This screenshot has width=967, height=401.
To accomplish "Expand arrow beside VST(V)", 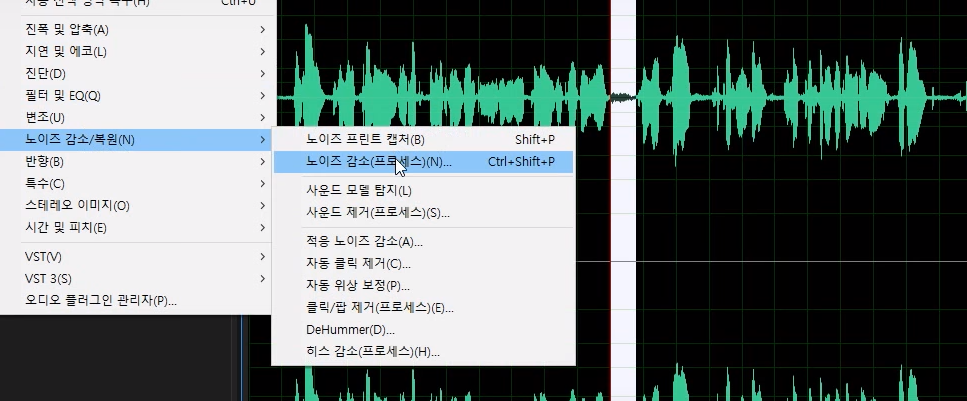I will pyautogui.click(x=263, y=257).
